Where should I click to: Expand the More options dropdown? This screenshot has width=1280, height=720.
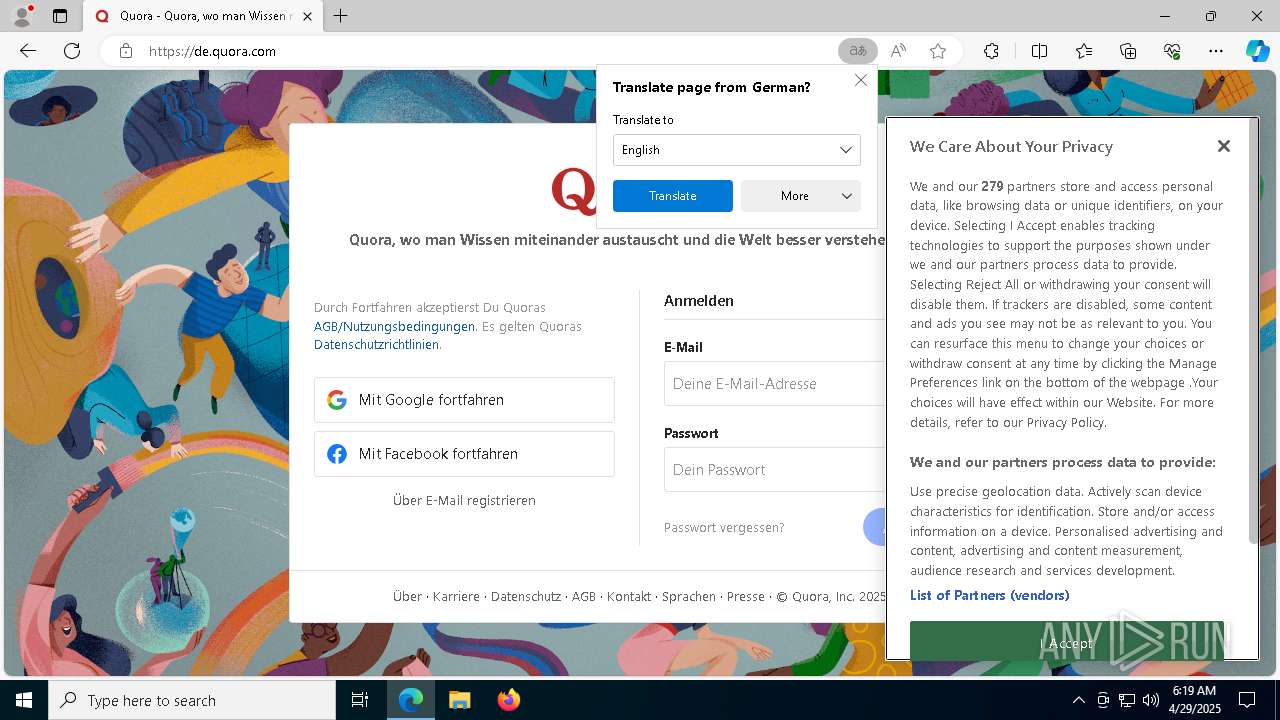(x=800, y=196)
